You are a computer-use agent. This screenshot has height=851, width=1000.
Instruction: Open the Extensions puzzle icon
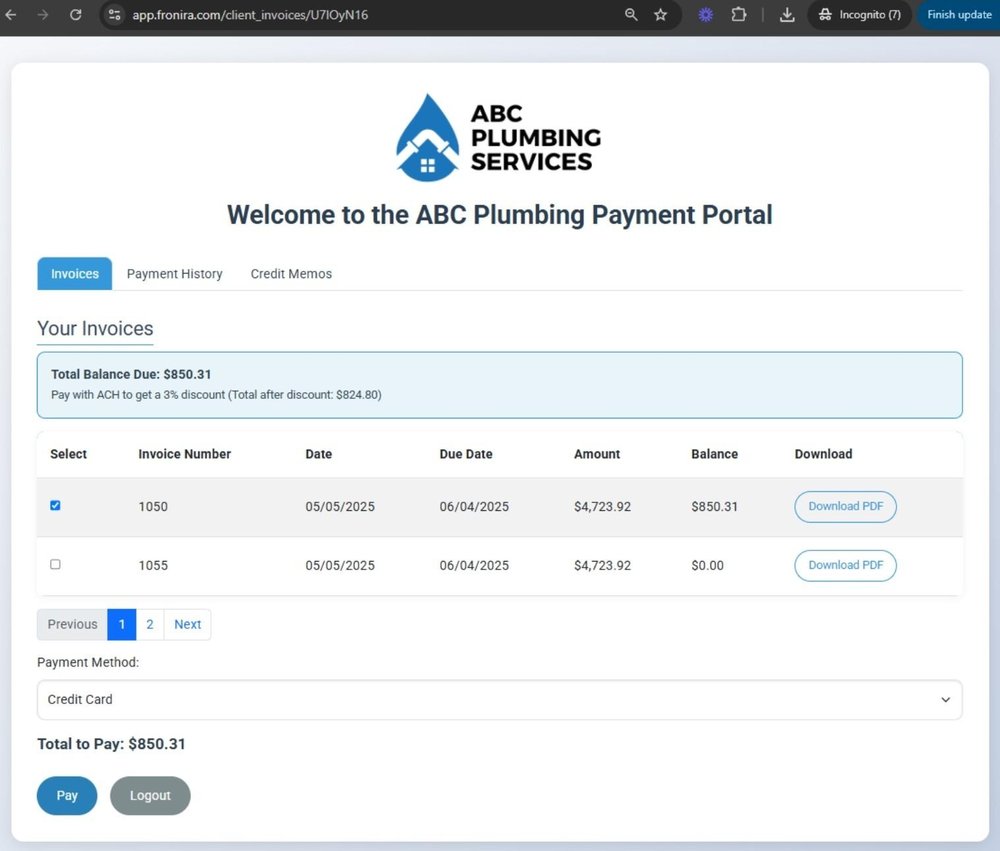[x=739, y=15]
